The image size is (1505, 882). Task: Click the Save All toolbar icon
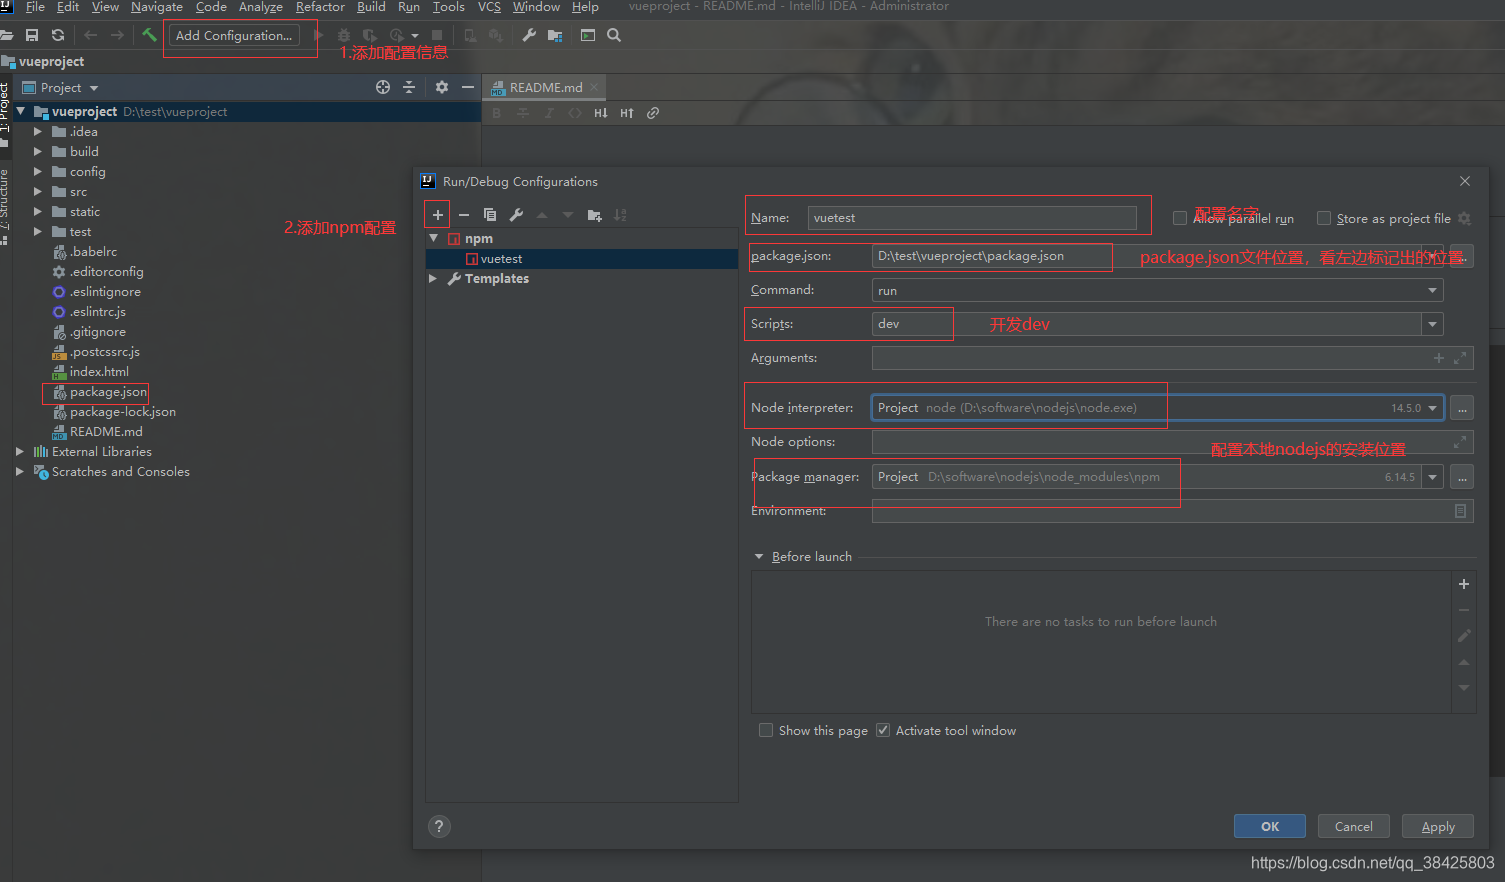[32, 35]
